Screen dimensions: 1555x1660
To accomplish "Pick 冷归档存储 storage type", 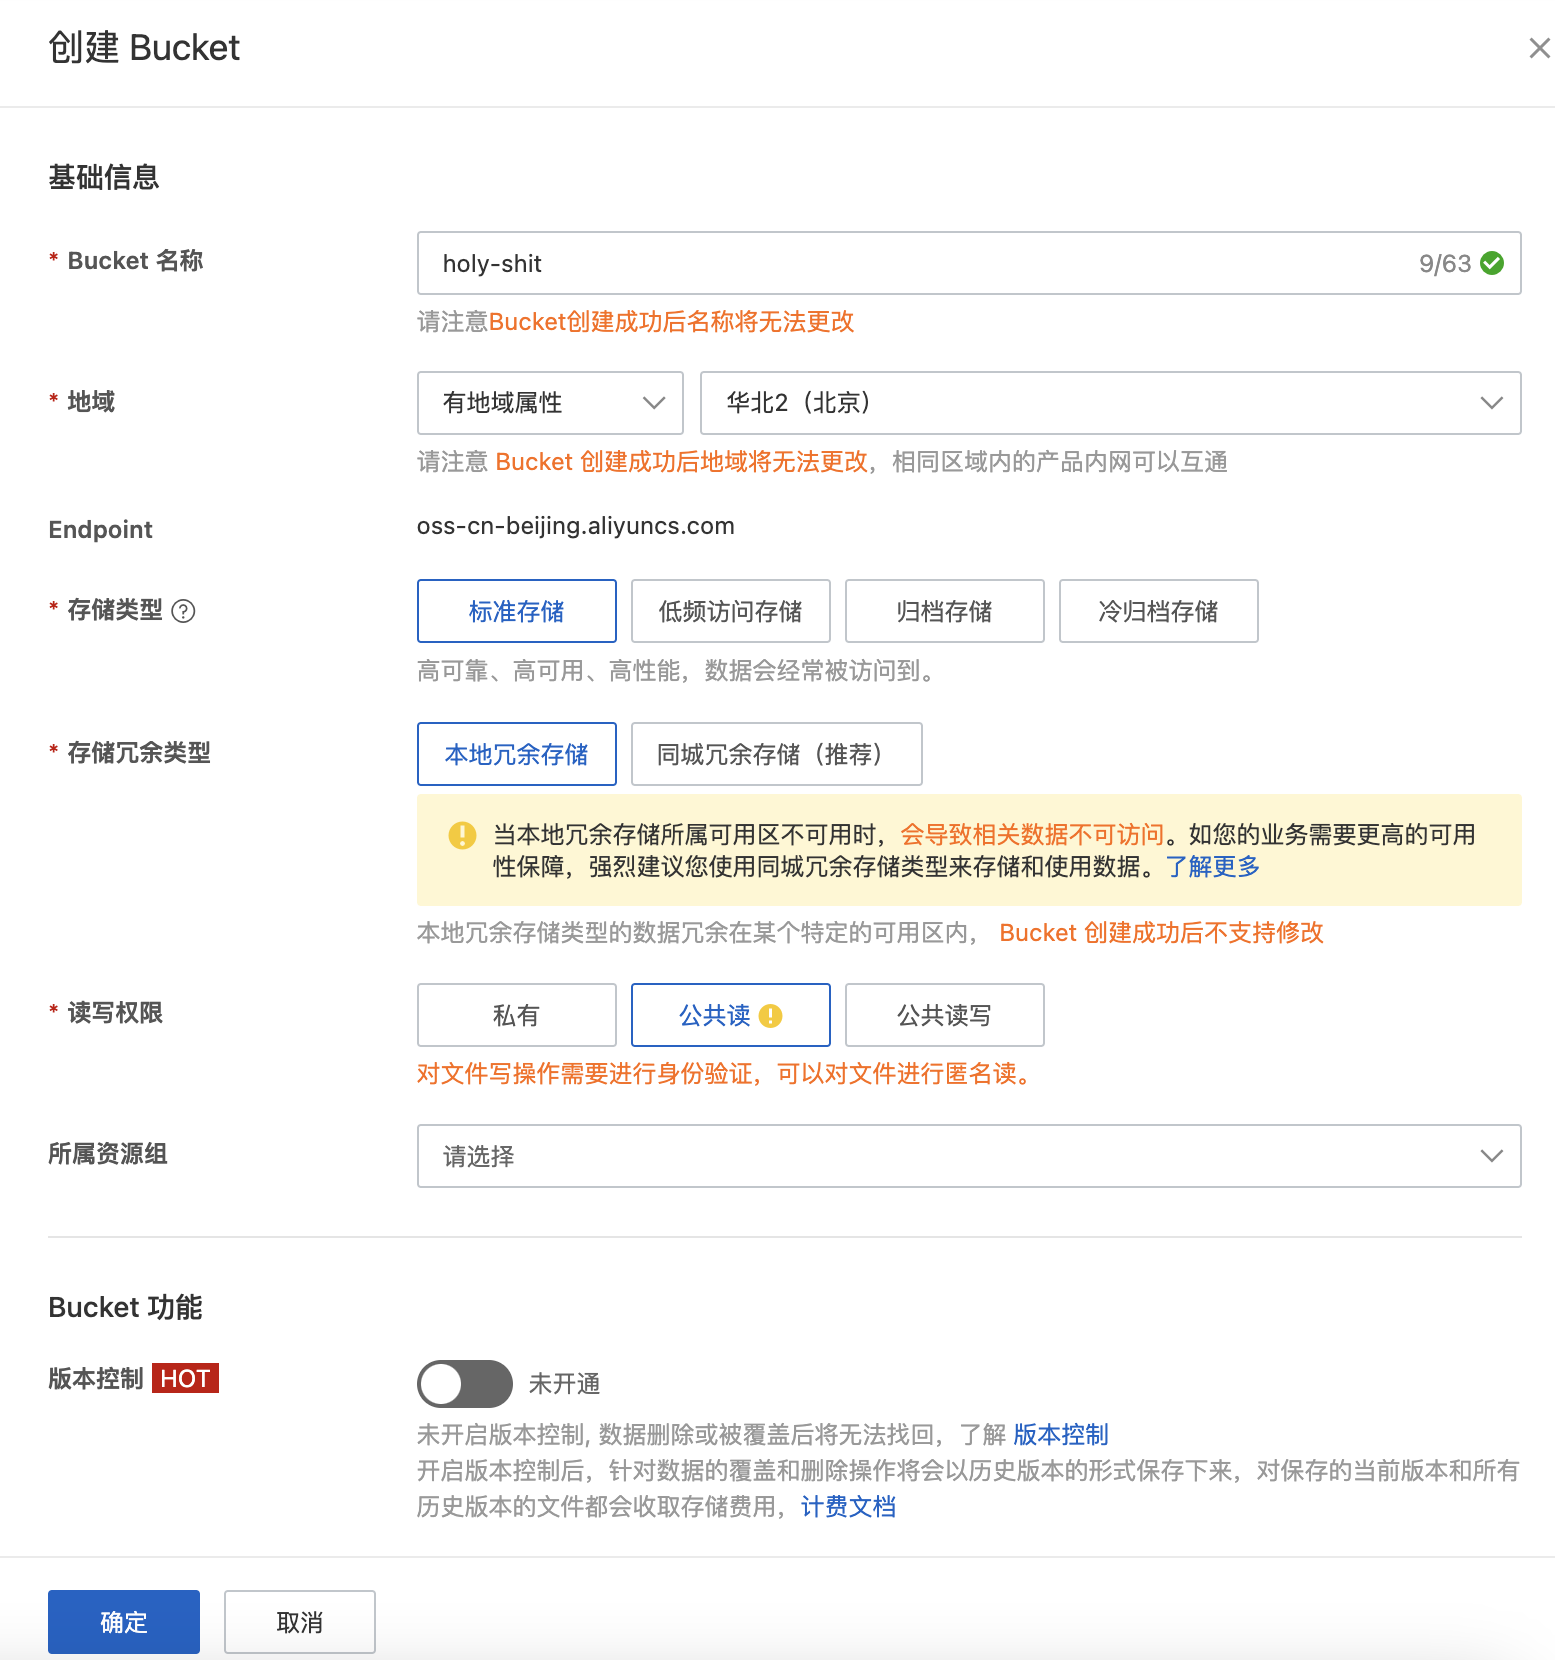I will pos(1158,611).
